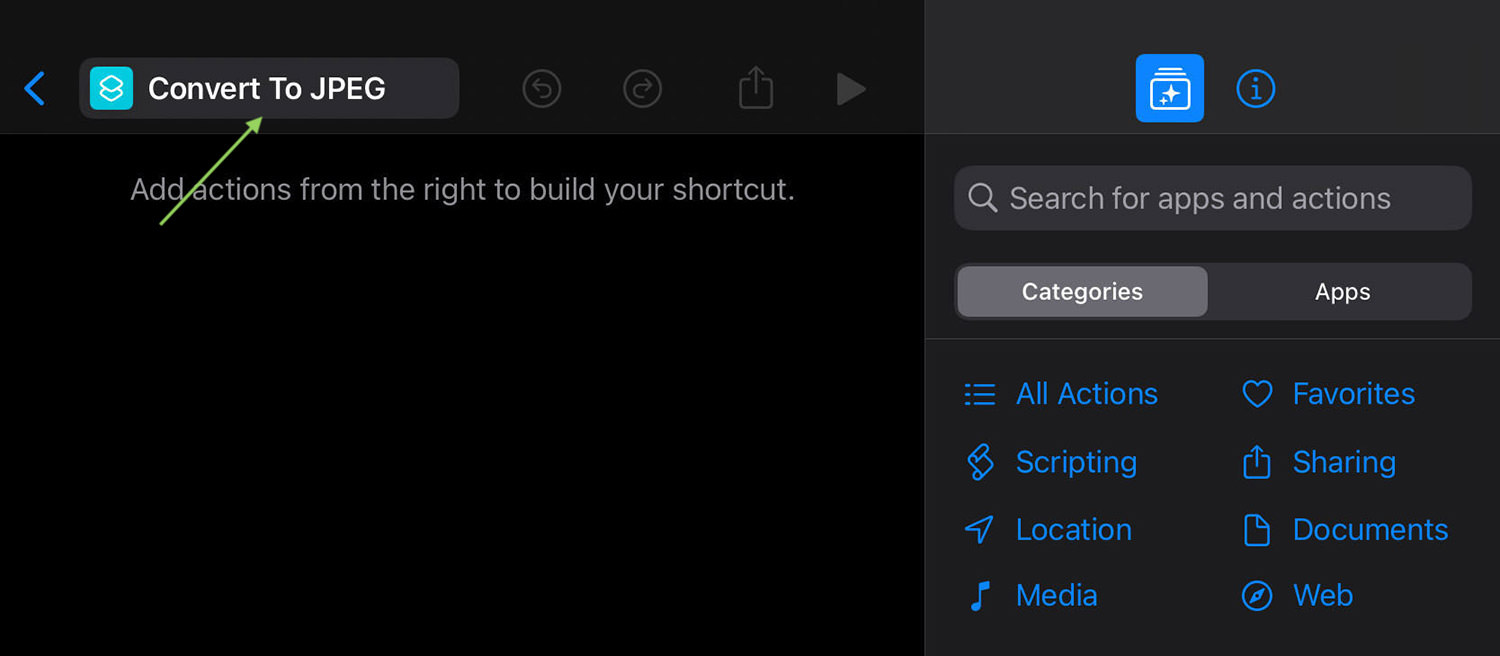The image size is (1500, 656).
Task: Click the Search for apps and actions field
Action: point(1213,198)
